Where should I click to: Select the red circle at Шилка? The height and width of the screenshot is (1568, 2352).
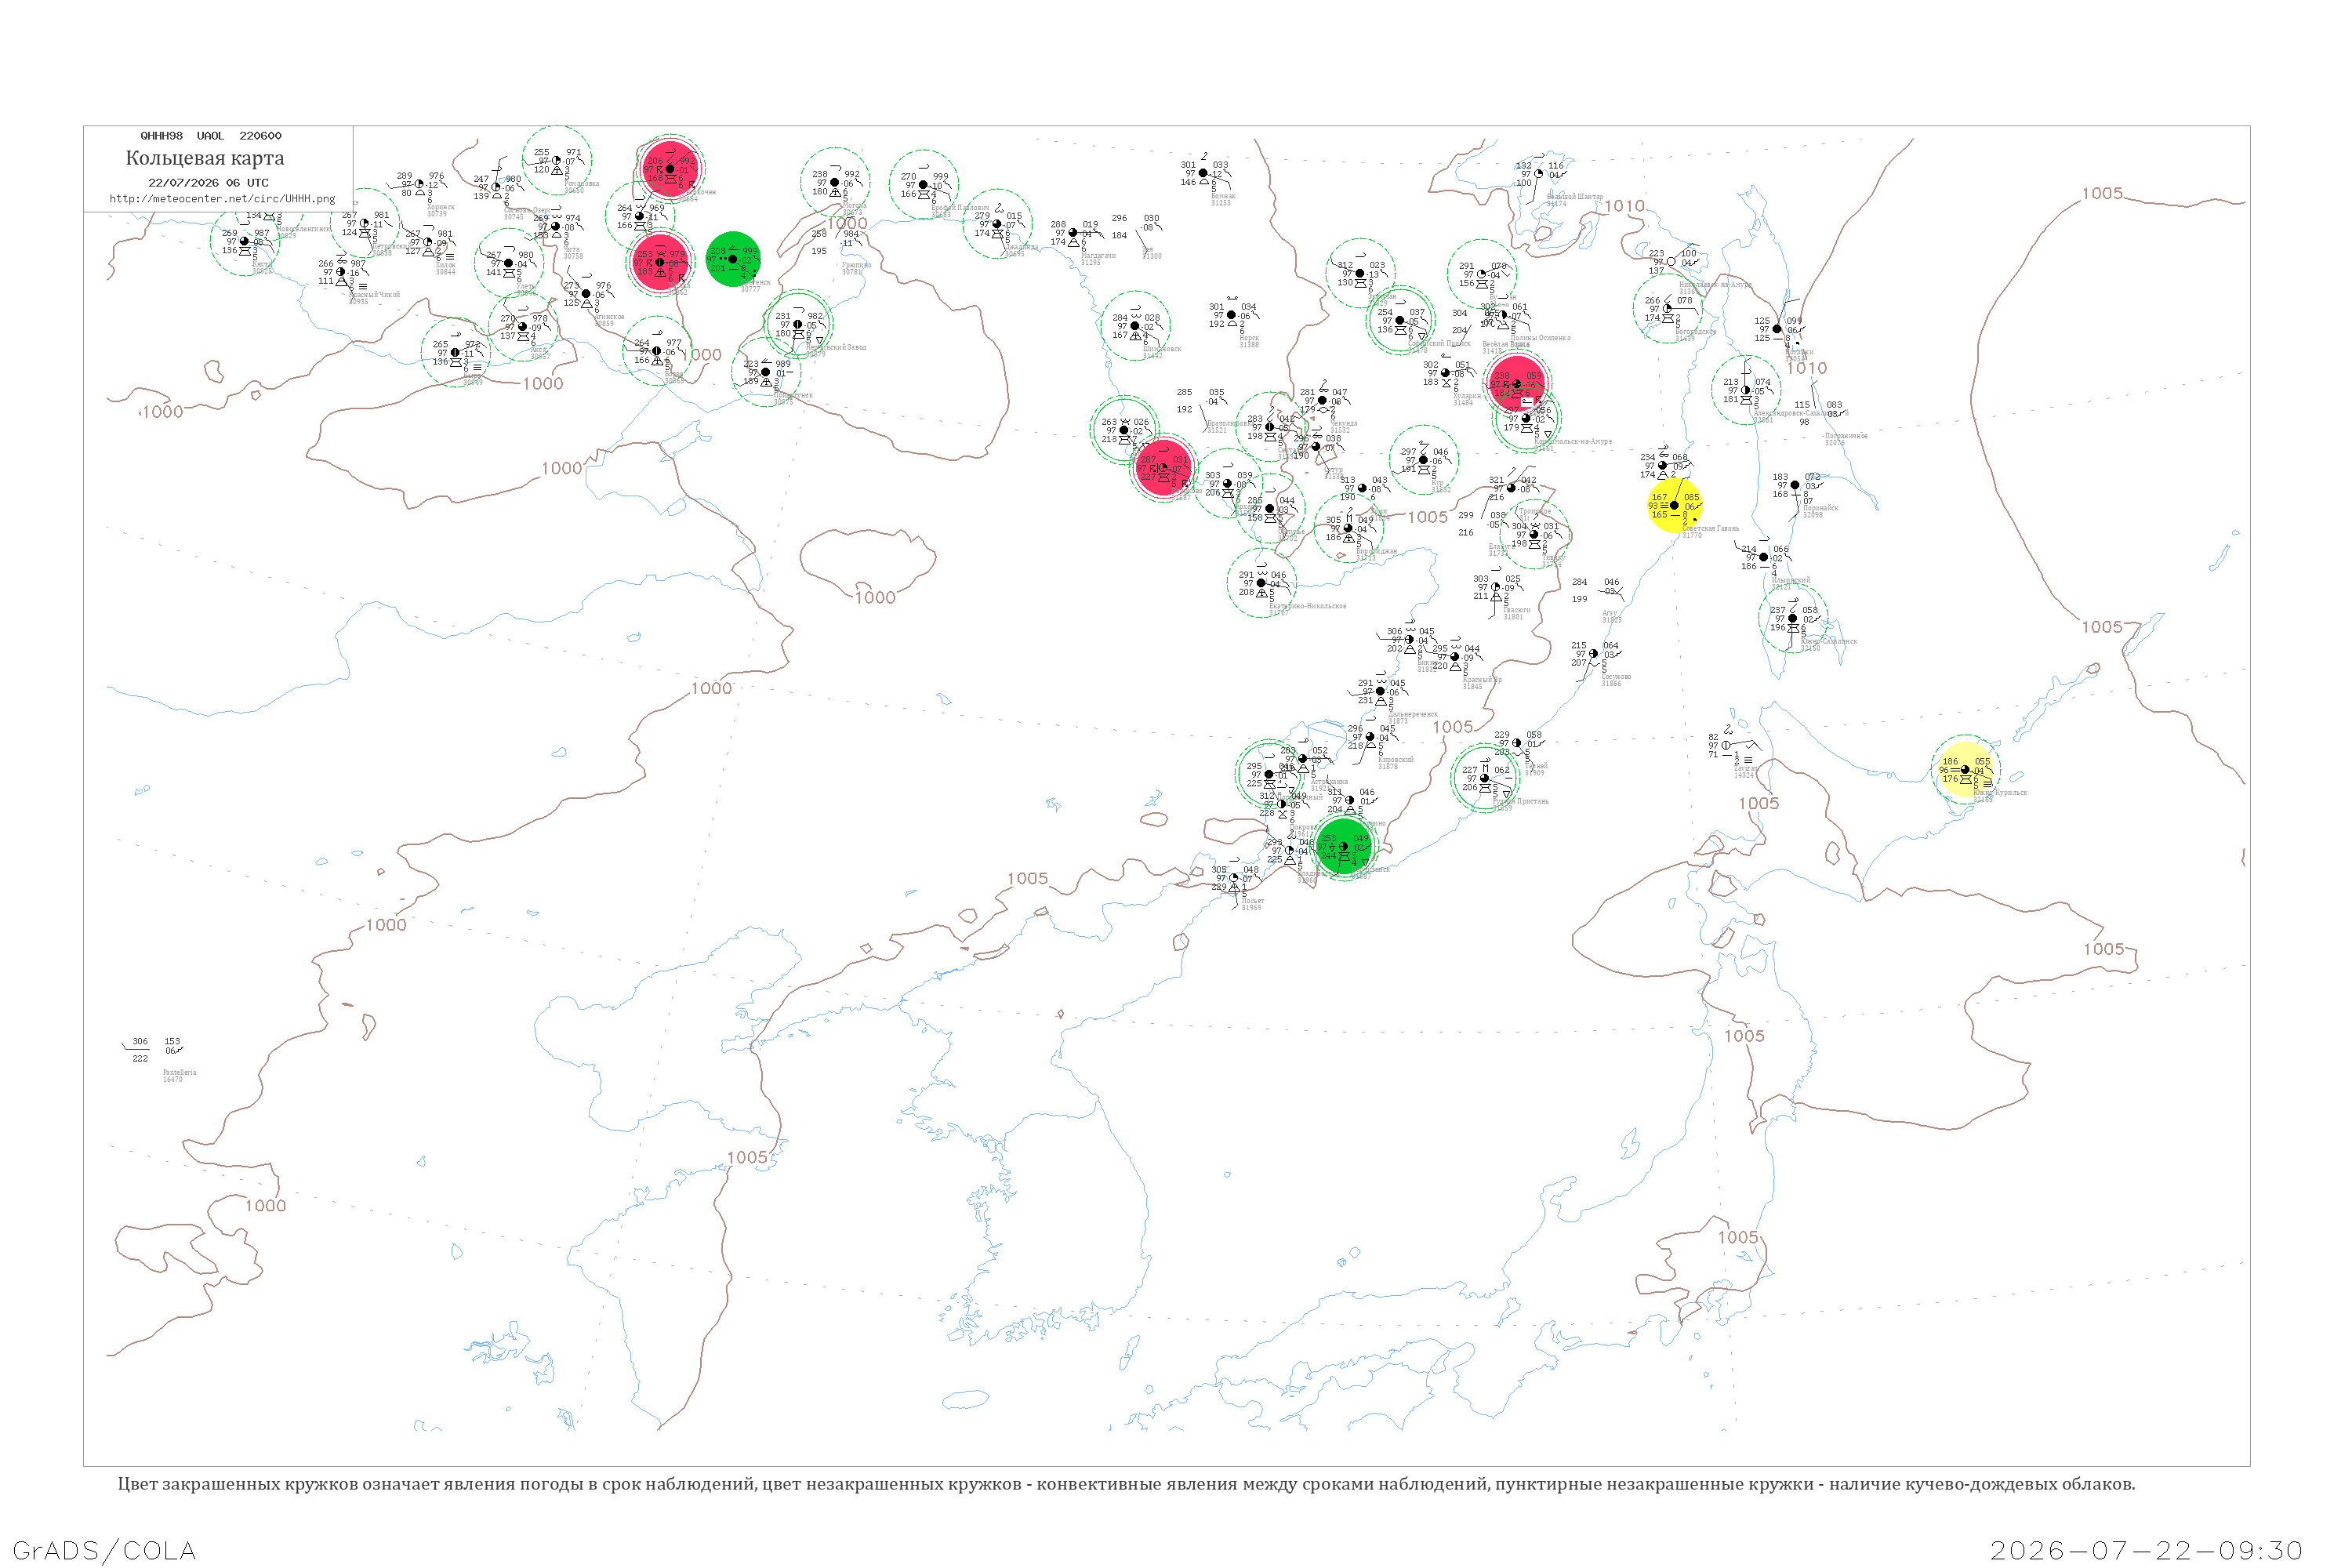[660, 263]
